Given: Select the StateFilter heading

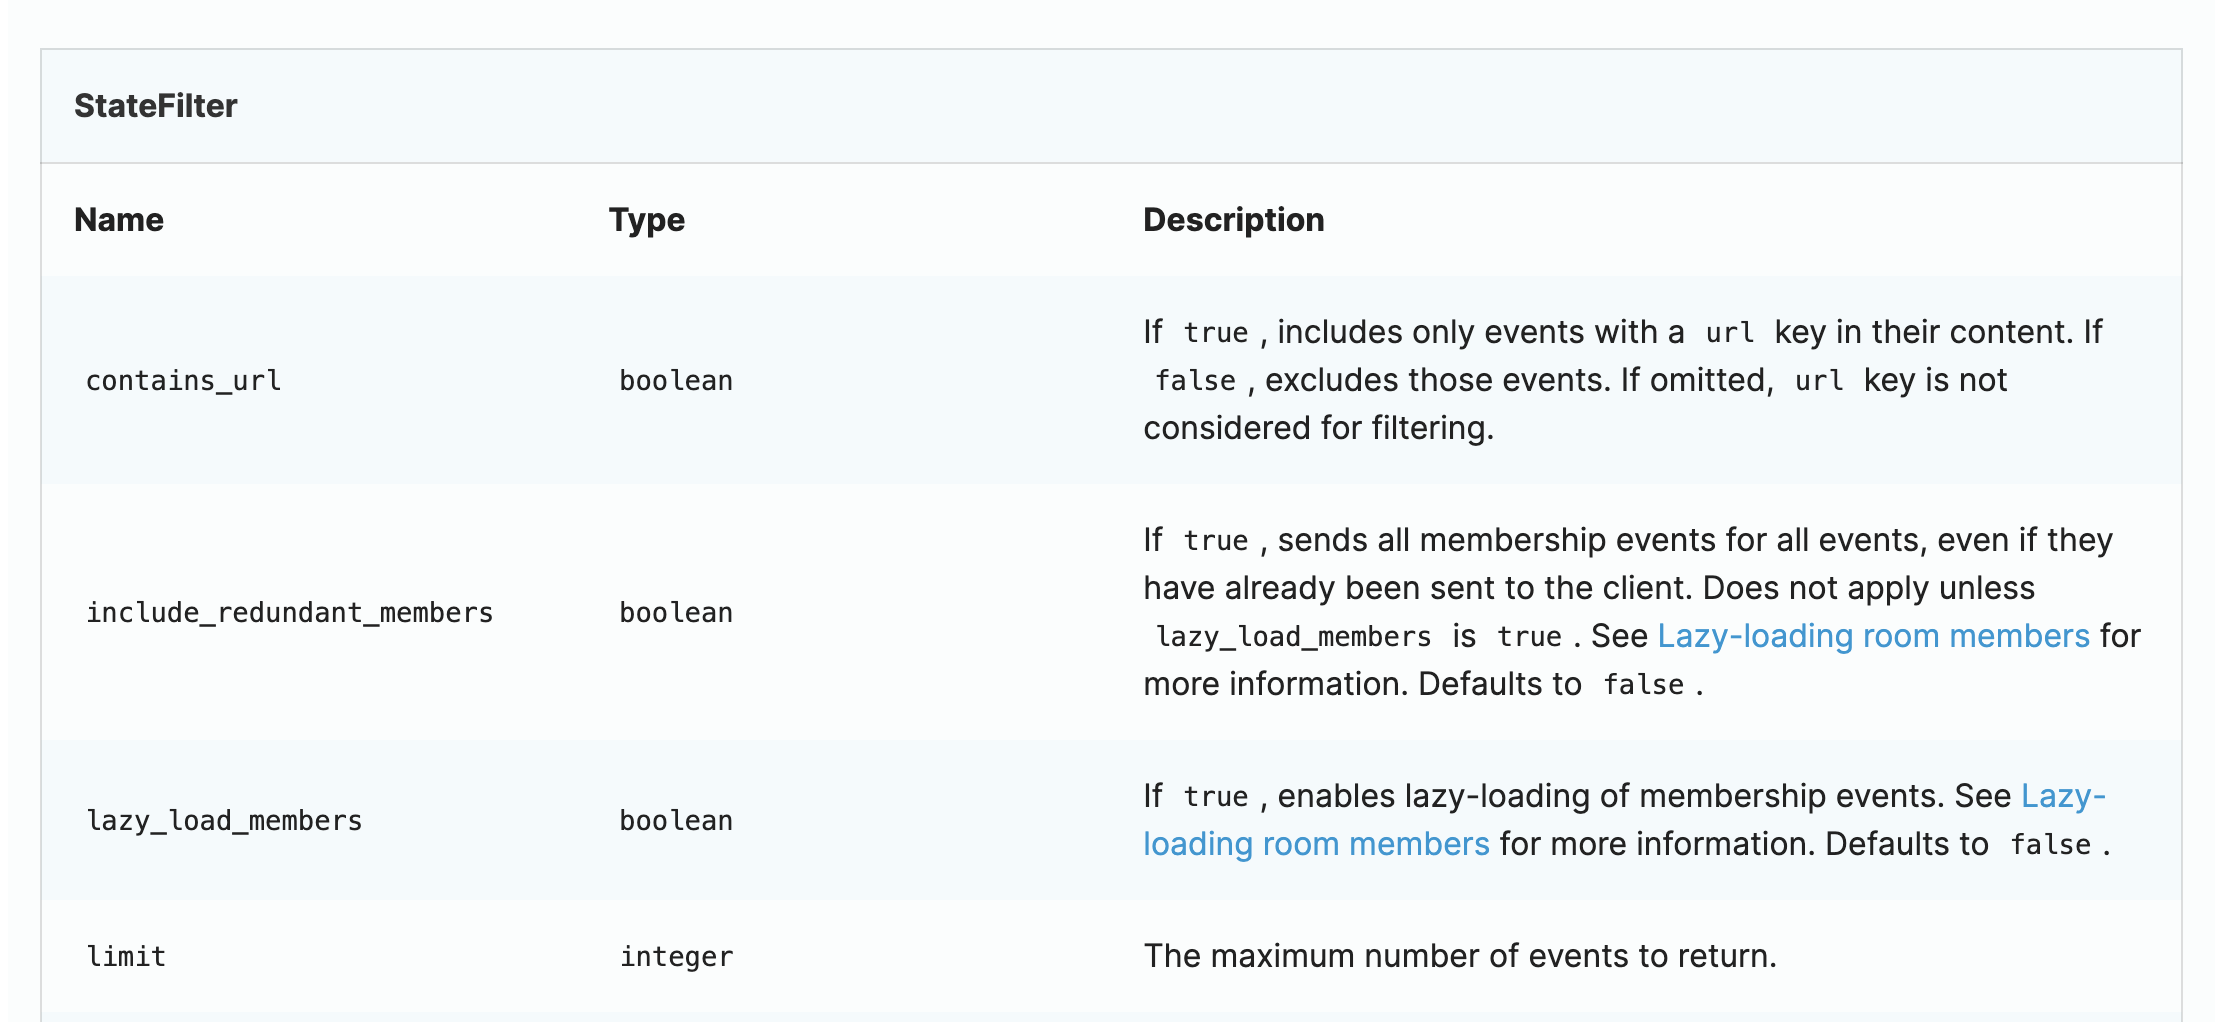Looking at the screenshot, I should click(156, 105).
